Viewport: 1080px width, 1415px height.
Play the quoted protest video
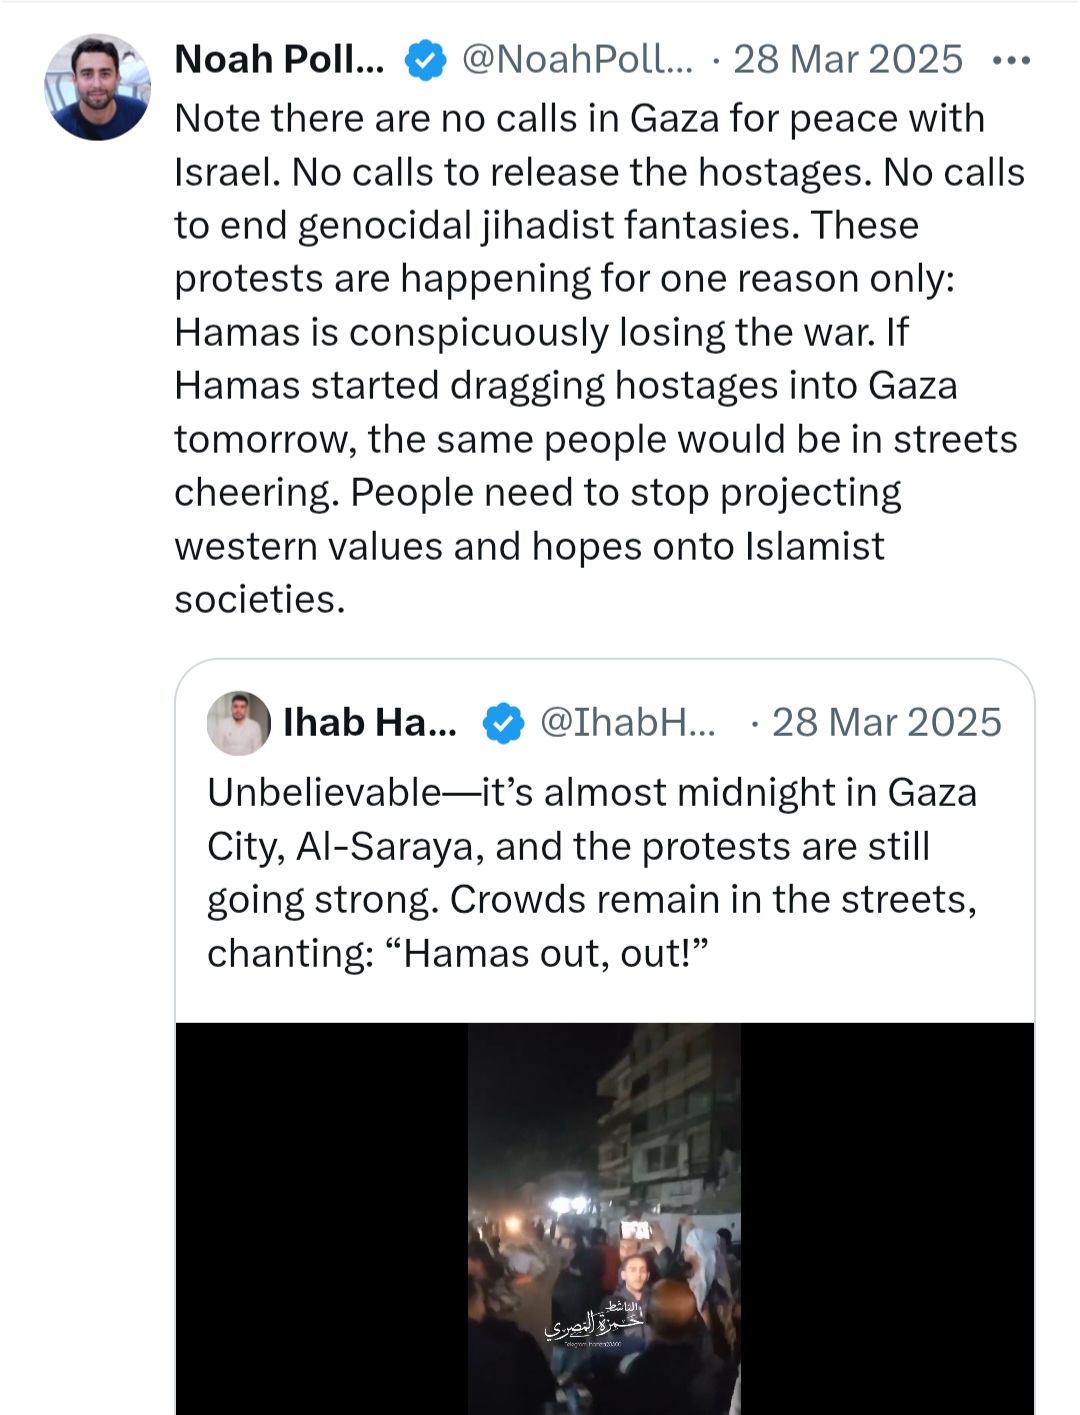click(604, 1218)
